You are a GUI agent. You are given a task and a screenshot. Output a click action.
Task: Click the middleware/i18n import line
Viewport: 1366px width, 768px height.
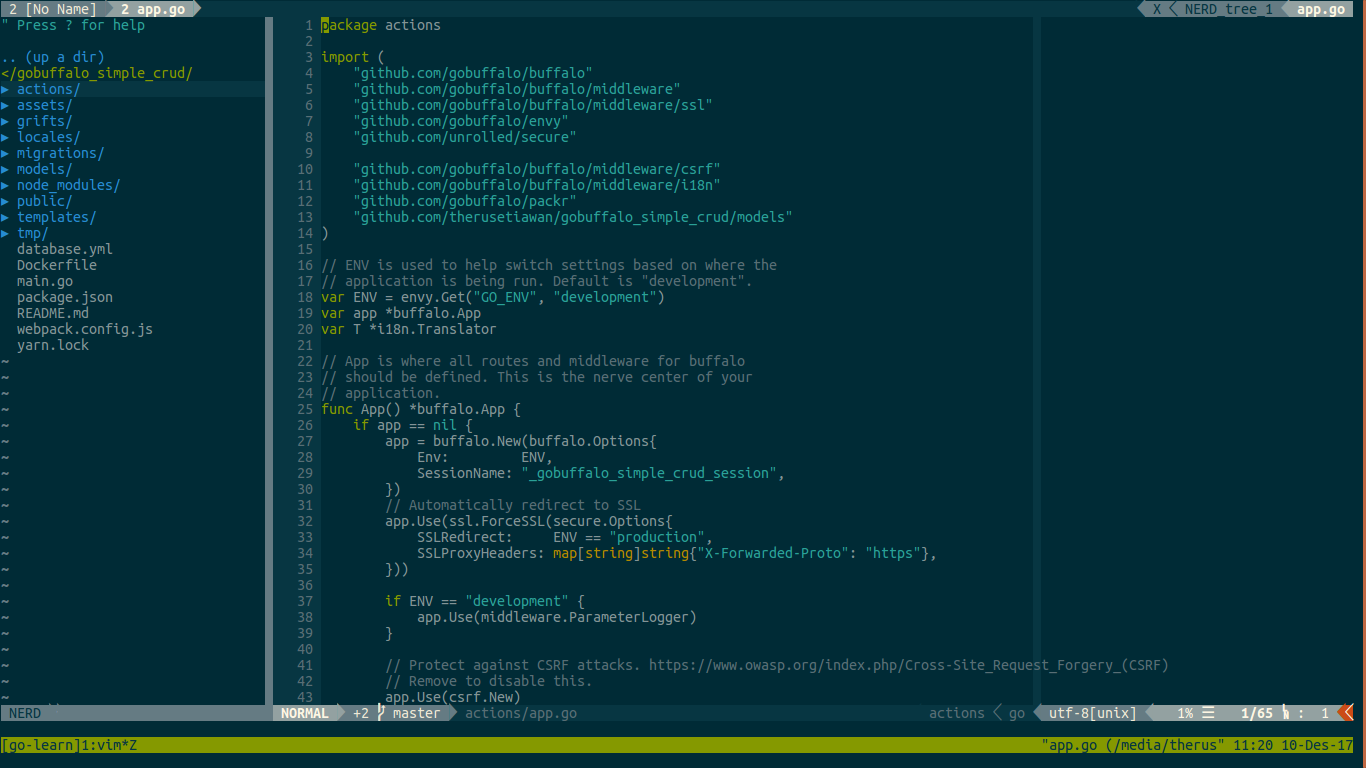click(537, 185)
